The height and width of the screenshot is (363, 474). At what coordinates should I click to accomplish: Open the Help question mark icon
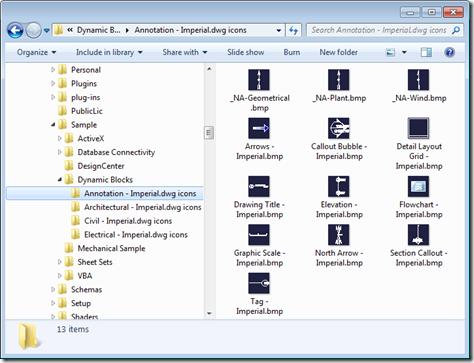pos(449,52)
